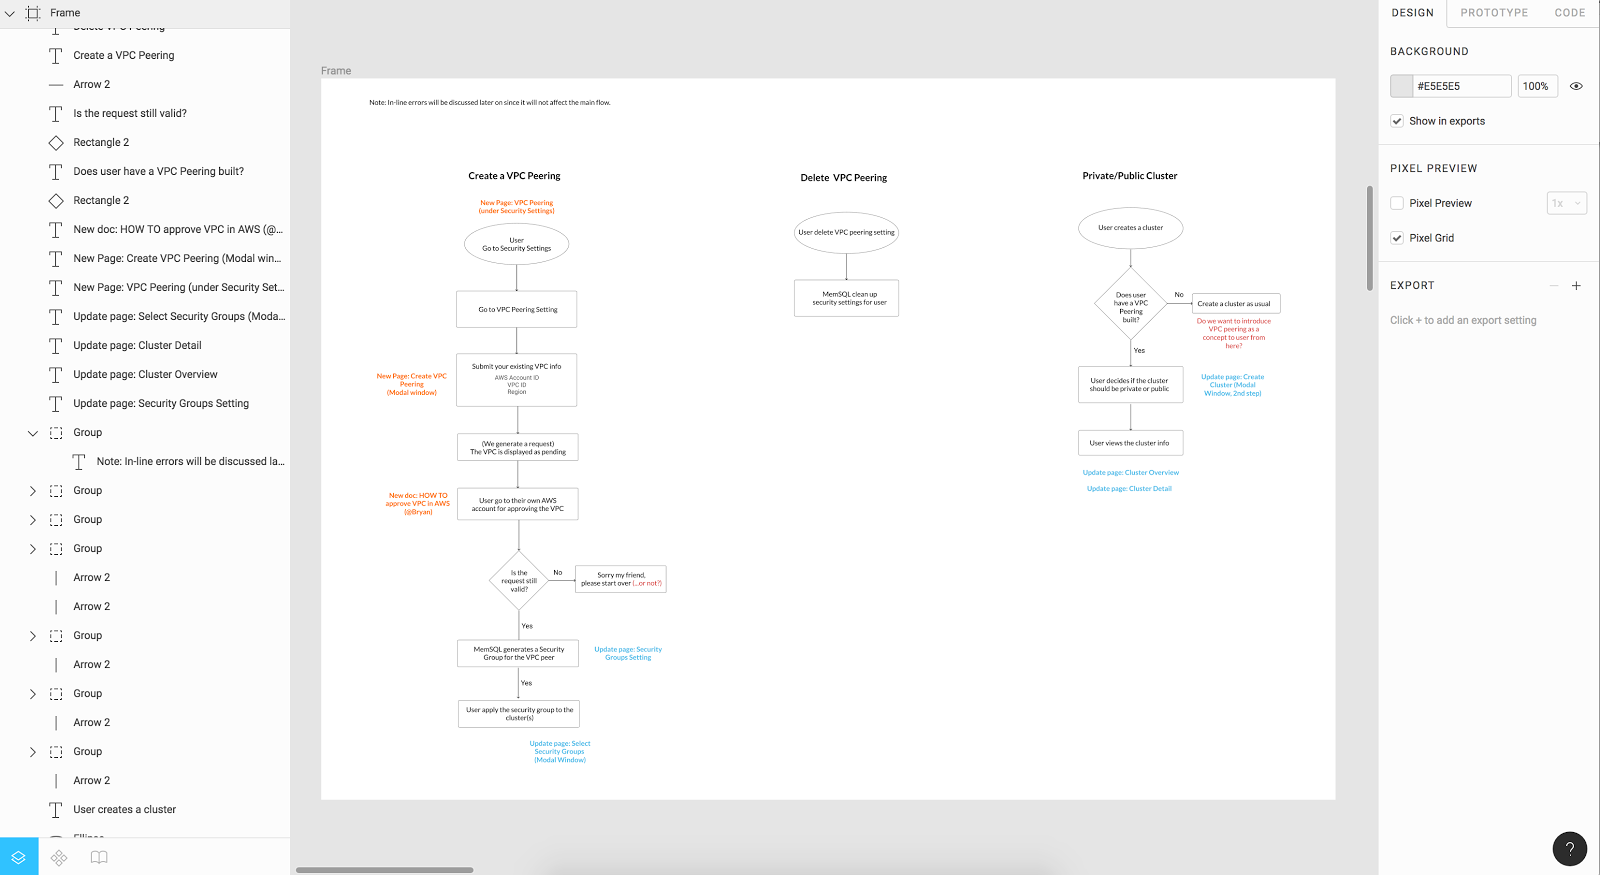Screen dimensions: 1600x875
Task: Add an export setting with plus icon
Action: coord(1576,286)
